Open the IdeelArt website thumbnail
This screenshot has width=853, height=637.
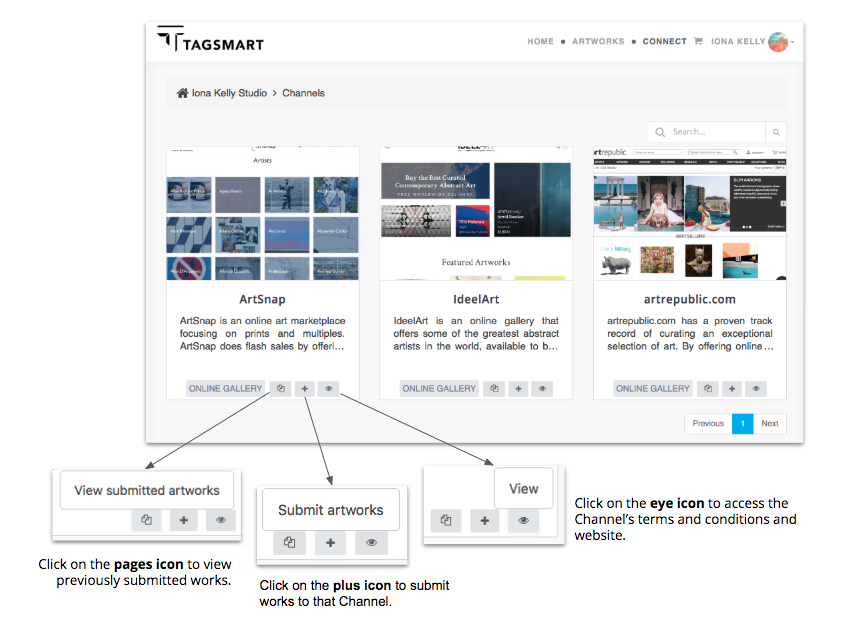point(476,213)
